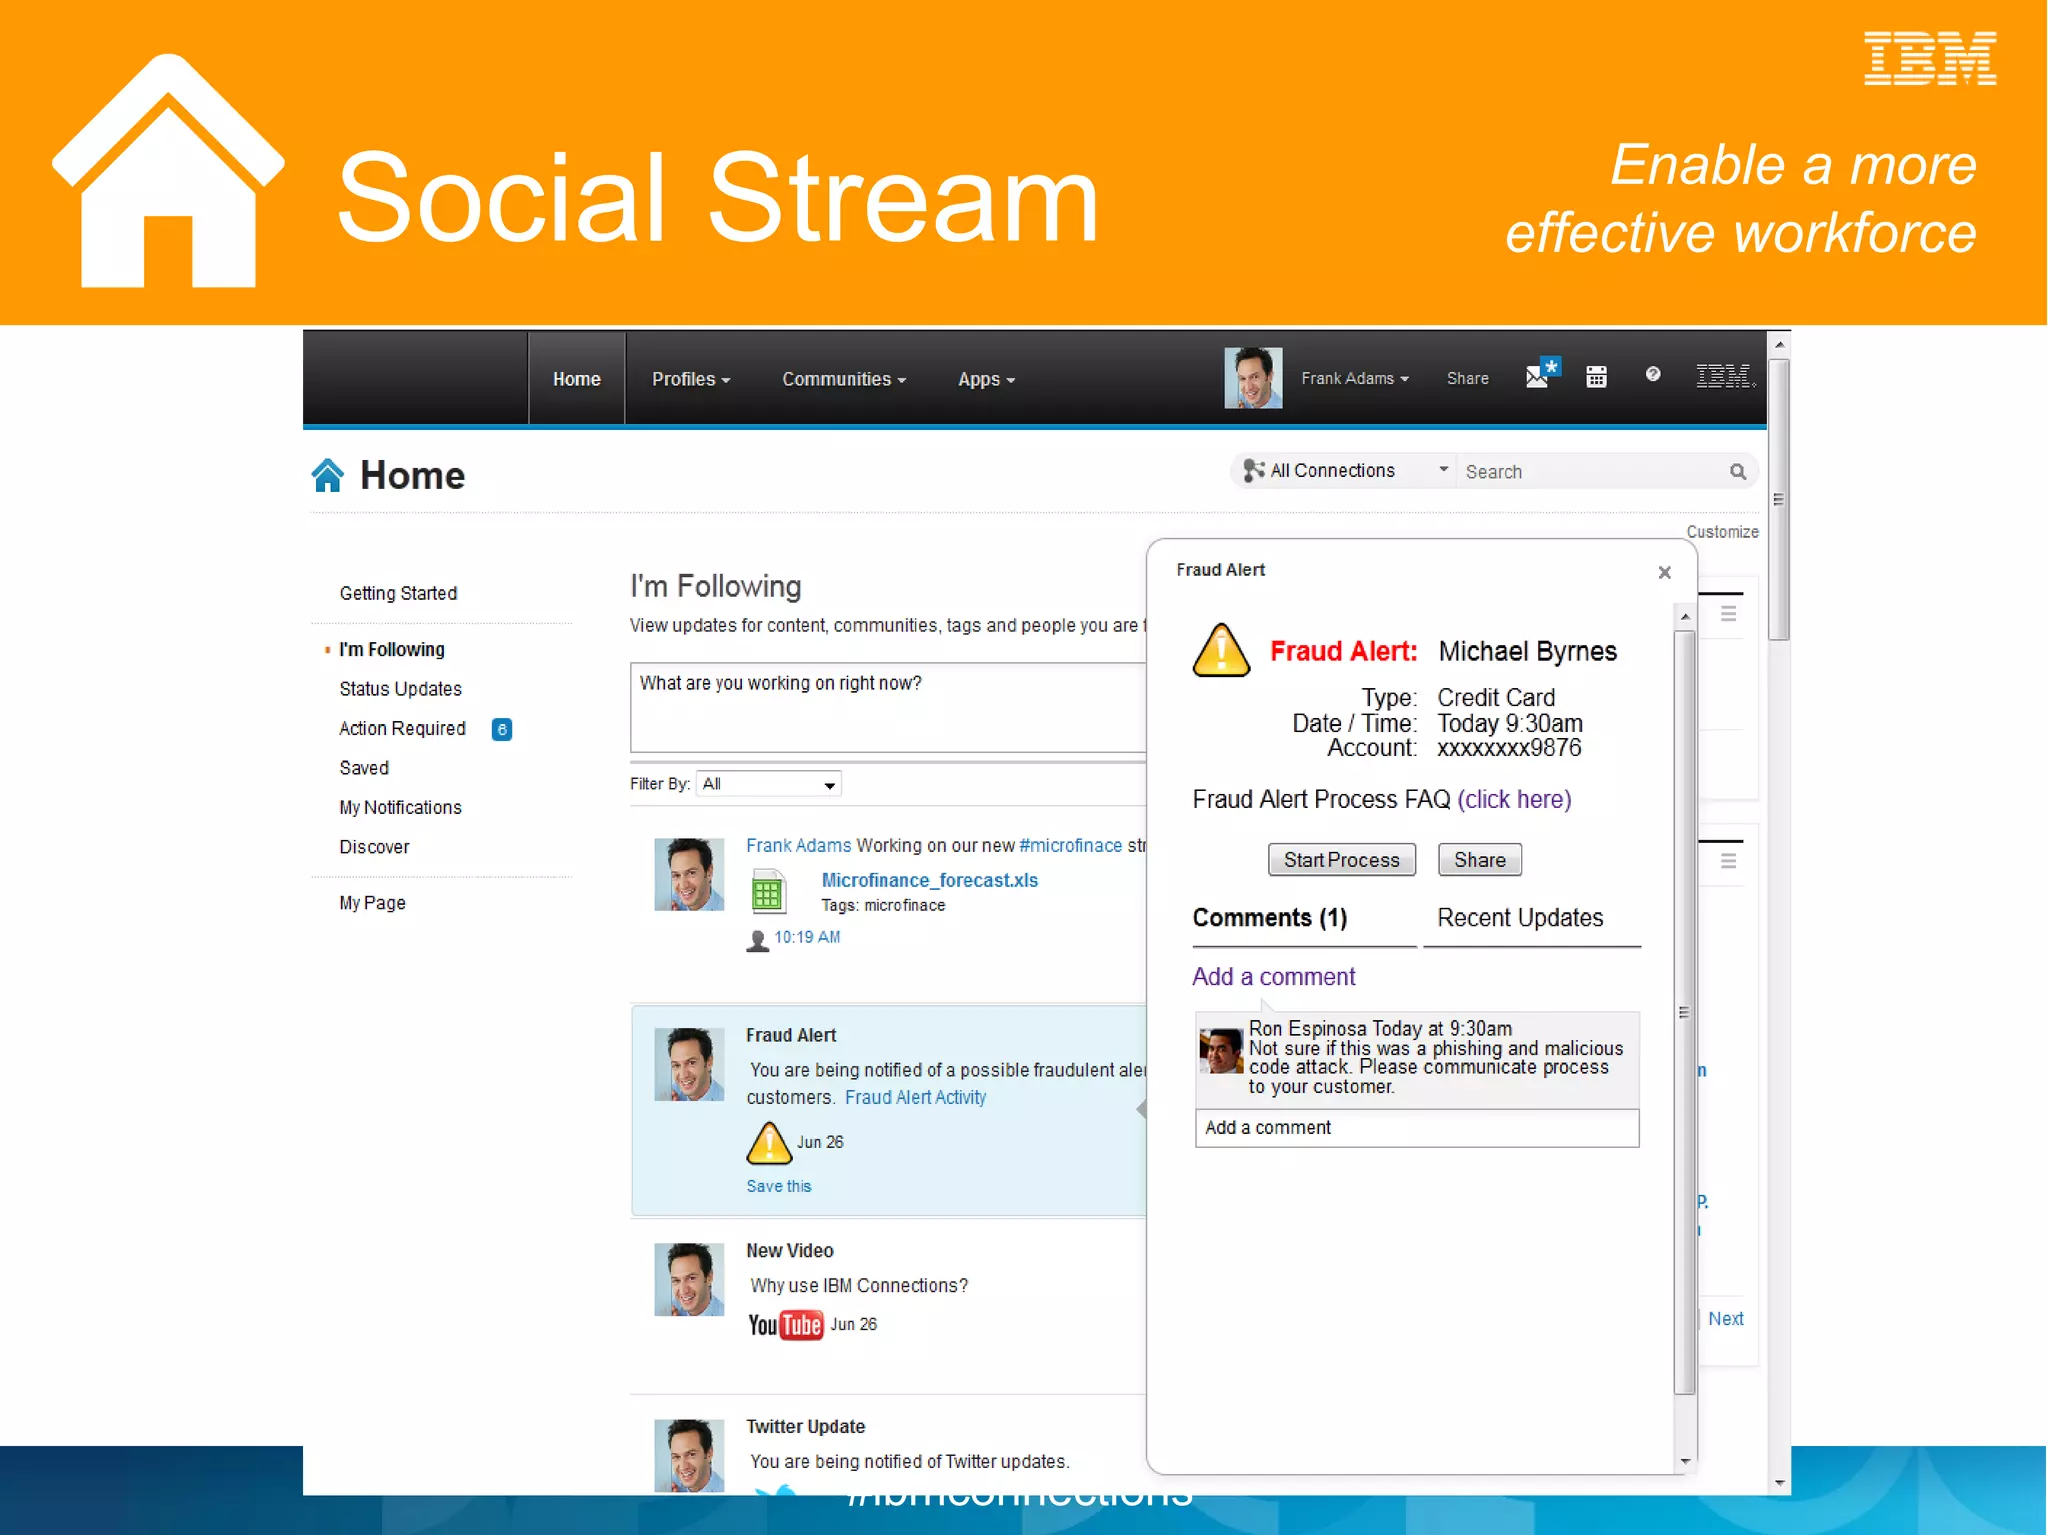Click the popup scrollbar down arrow
Viewport: 2048px width, 1535px height.
(1685, 1461)
